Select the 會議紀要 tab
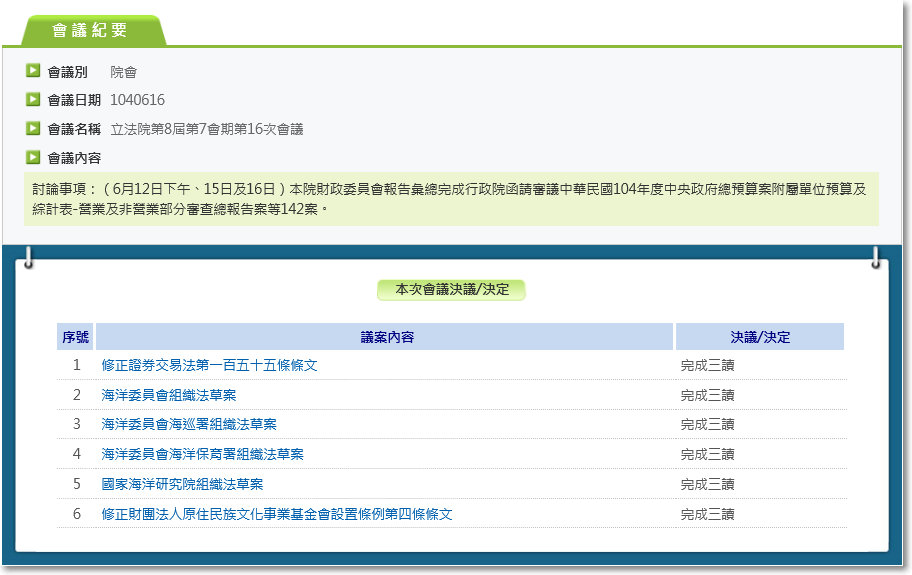Screen dimensions: 912x575 [x=90, y=30]
